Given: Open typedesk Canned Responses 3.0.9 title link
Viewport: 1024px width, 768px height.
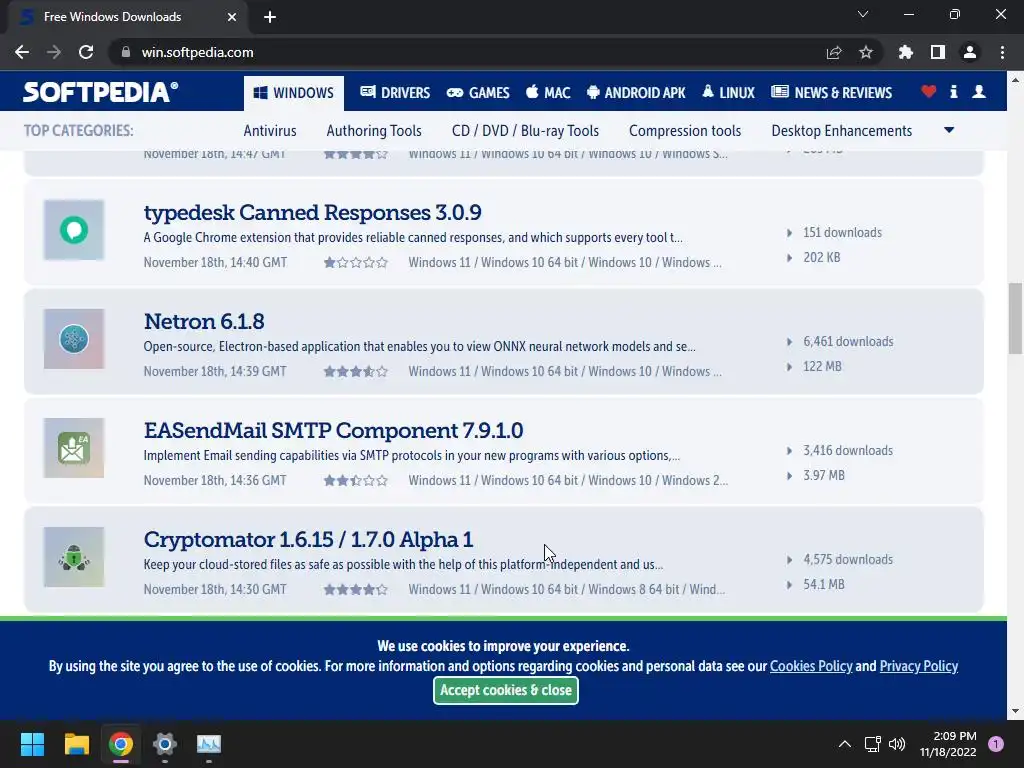Looking at the screenshot, I should tap(312, 212).
